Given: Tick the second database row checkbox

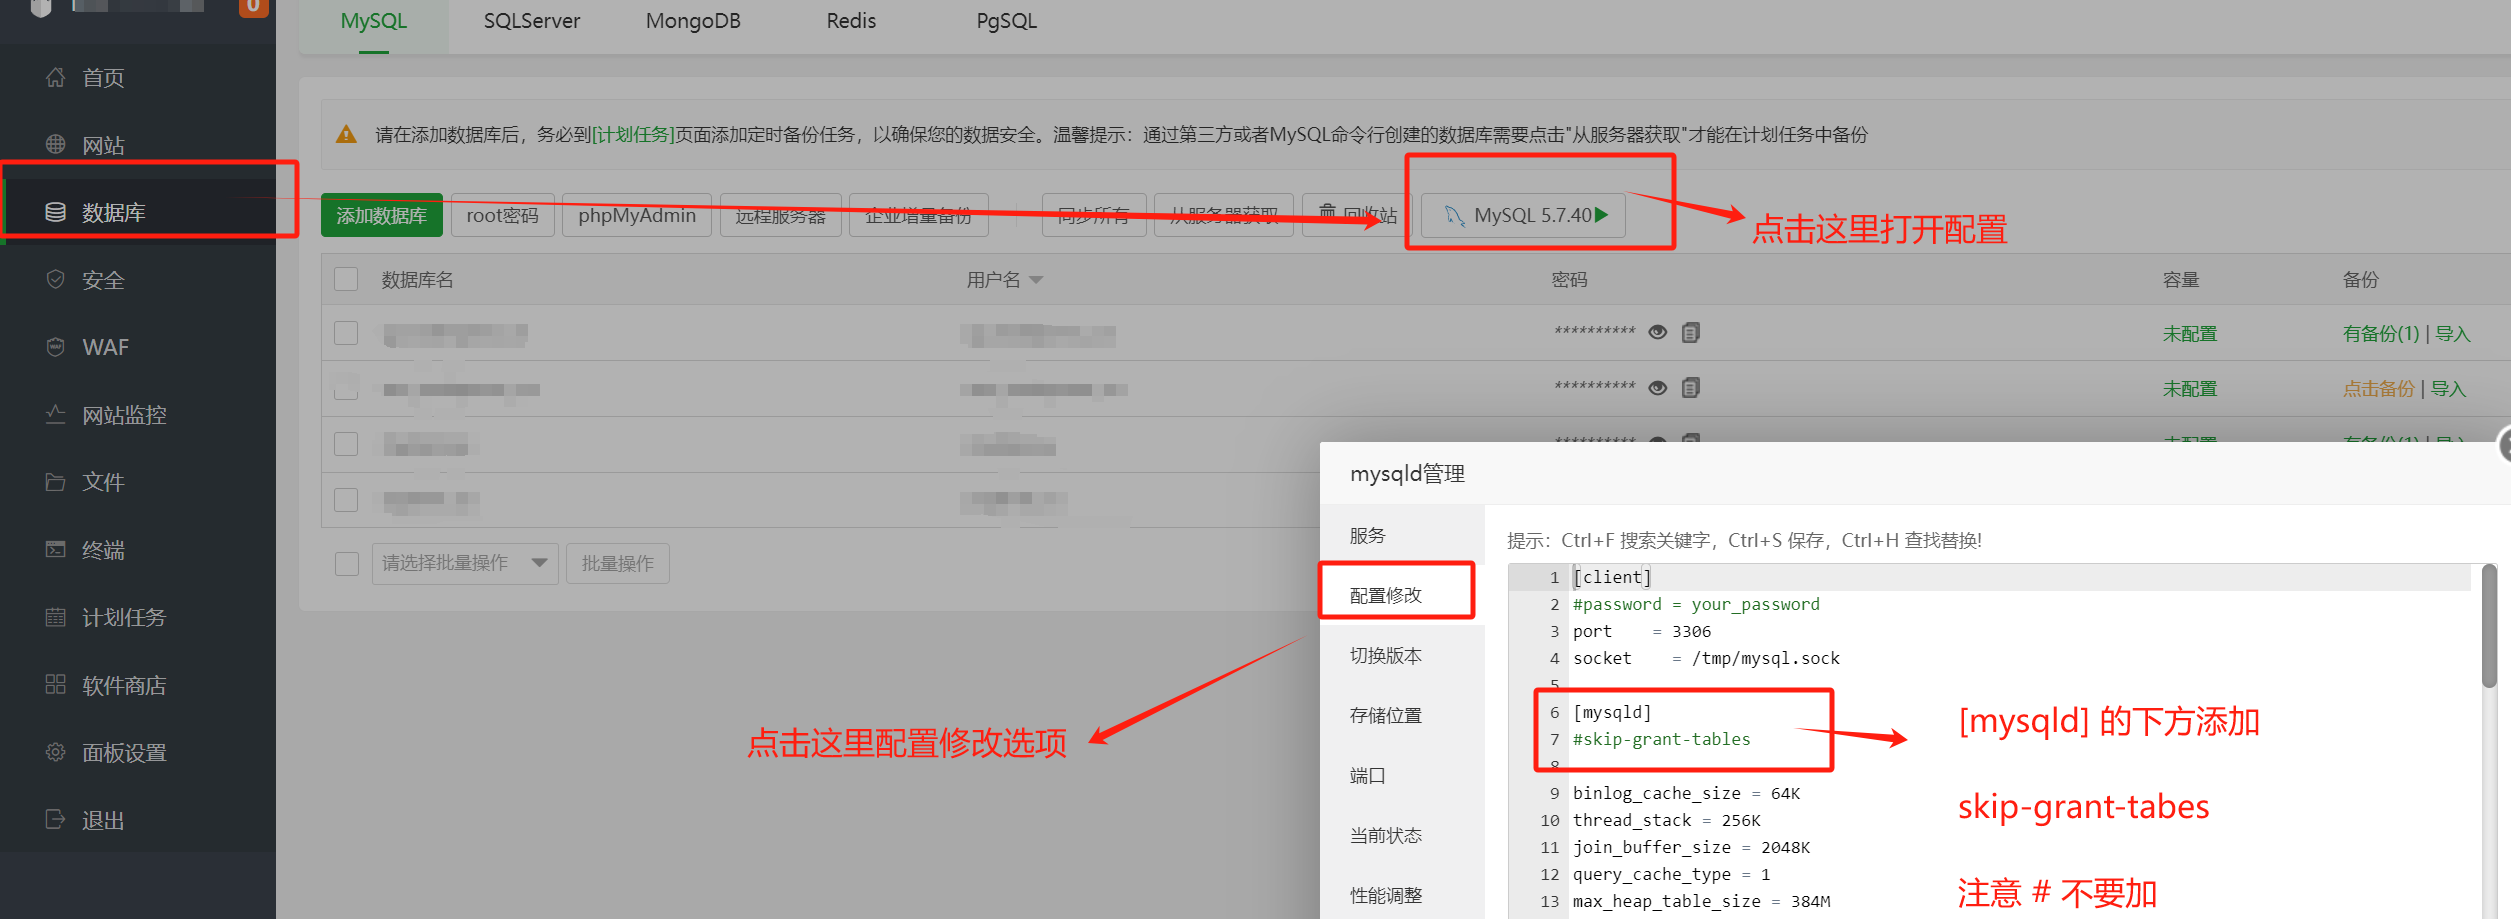Looking at the screenshot, I should [346, 388].
